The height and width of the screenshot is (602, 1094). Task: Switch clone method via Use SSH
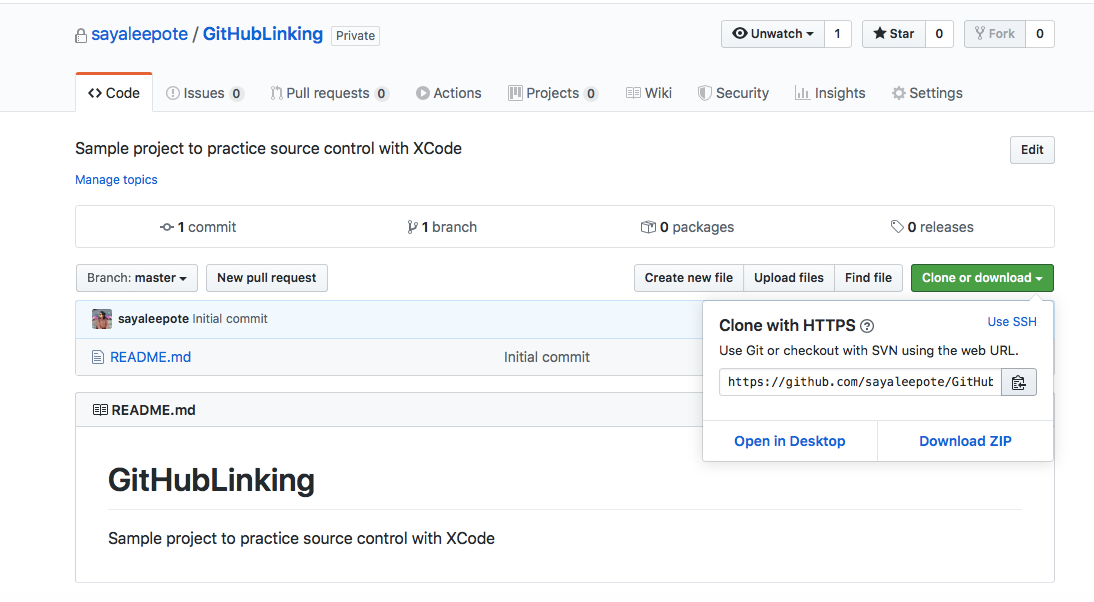point(1012,322)
